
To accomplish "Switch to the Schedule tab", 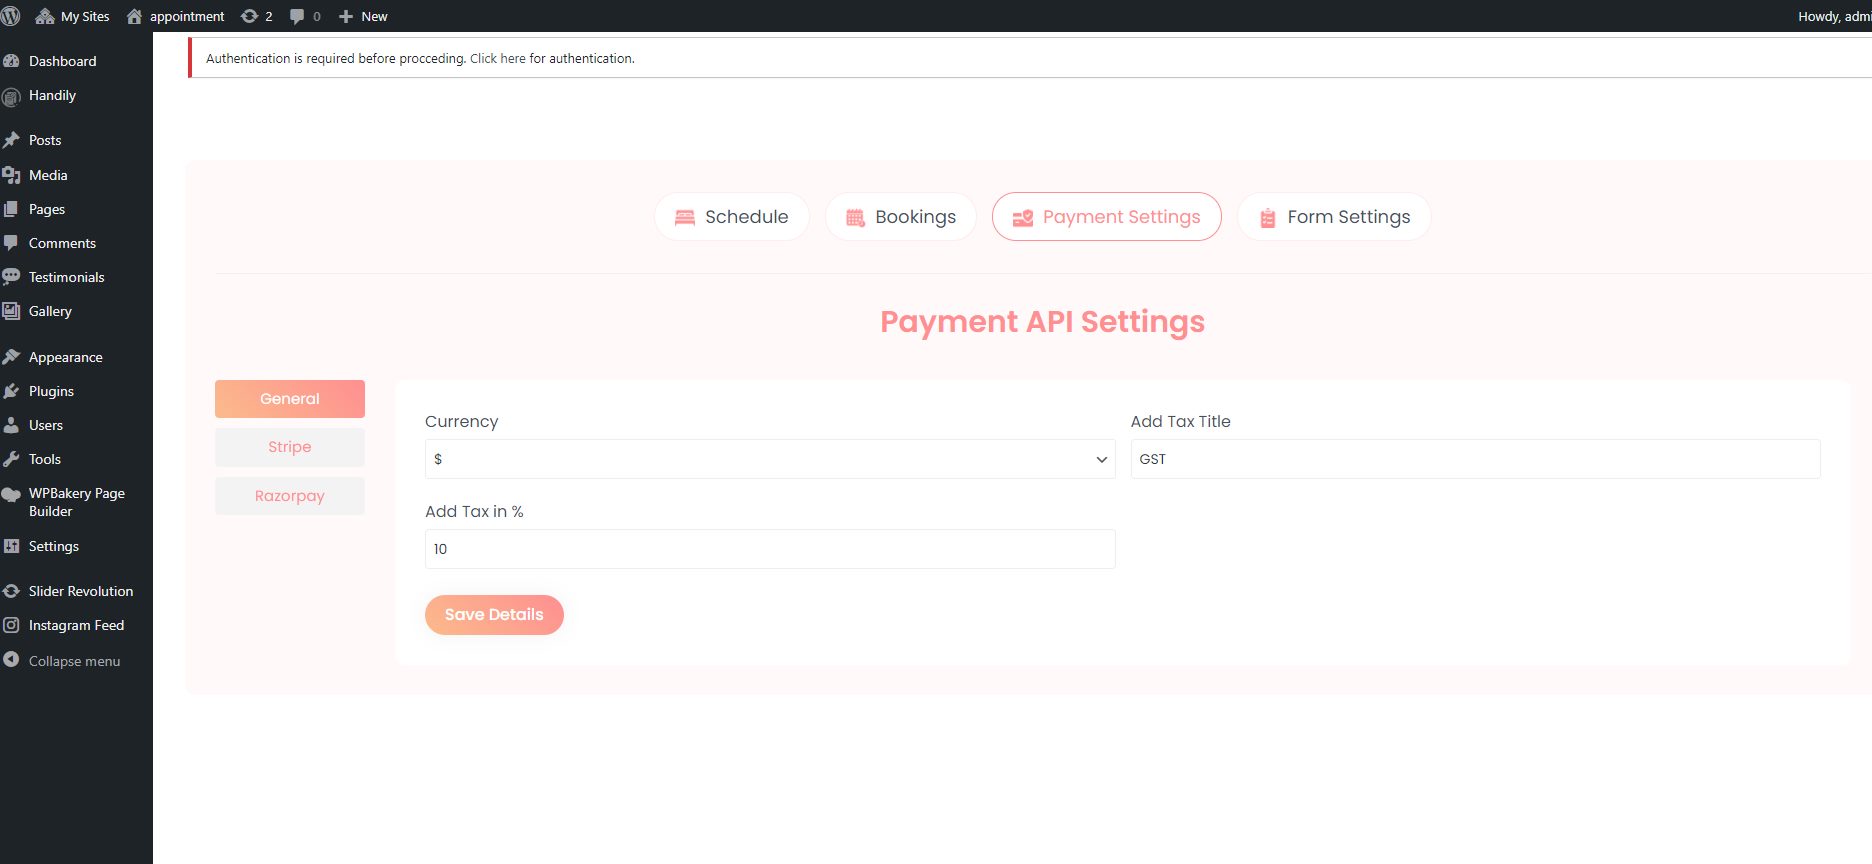I will pos(731,217).
